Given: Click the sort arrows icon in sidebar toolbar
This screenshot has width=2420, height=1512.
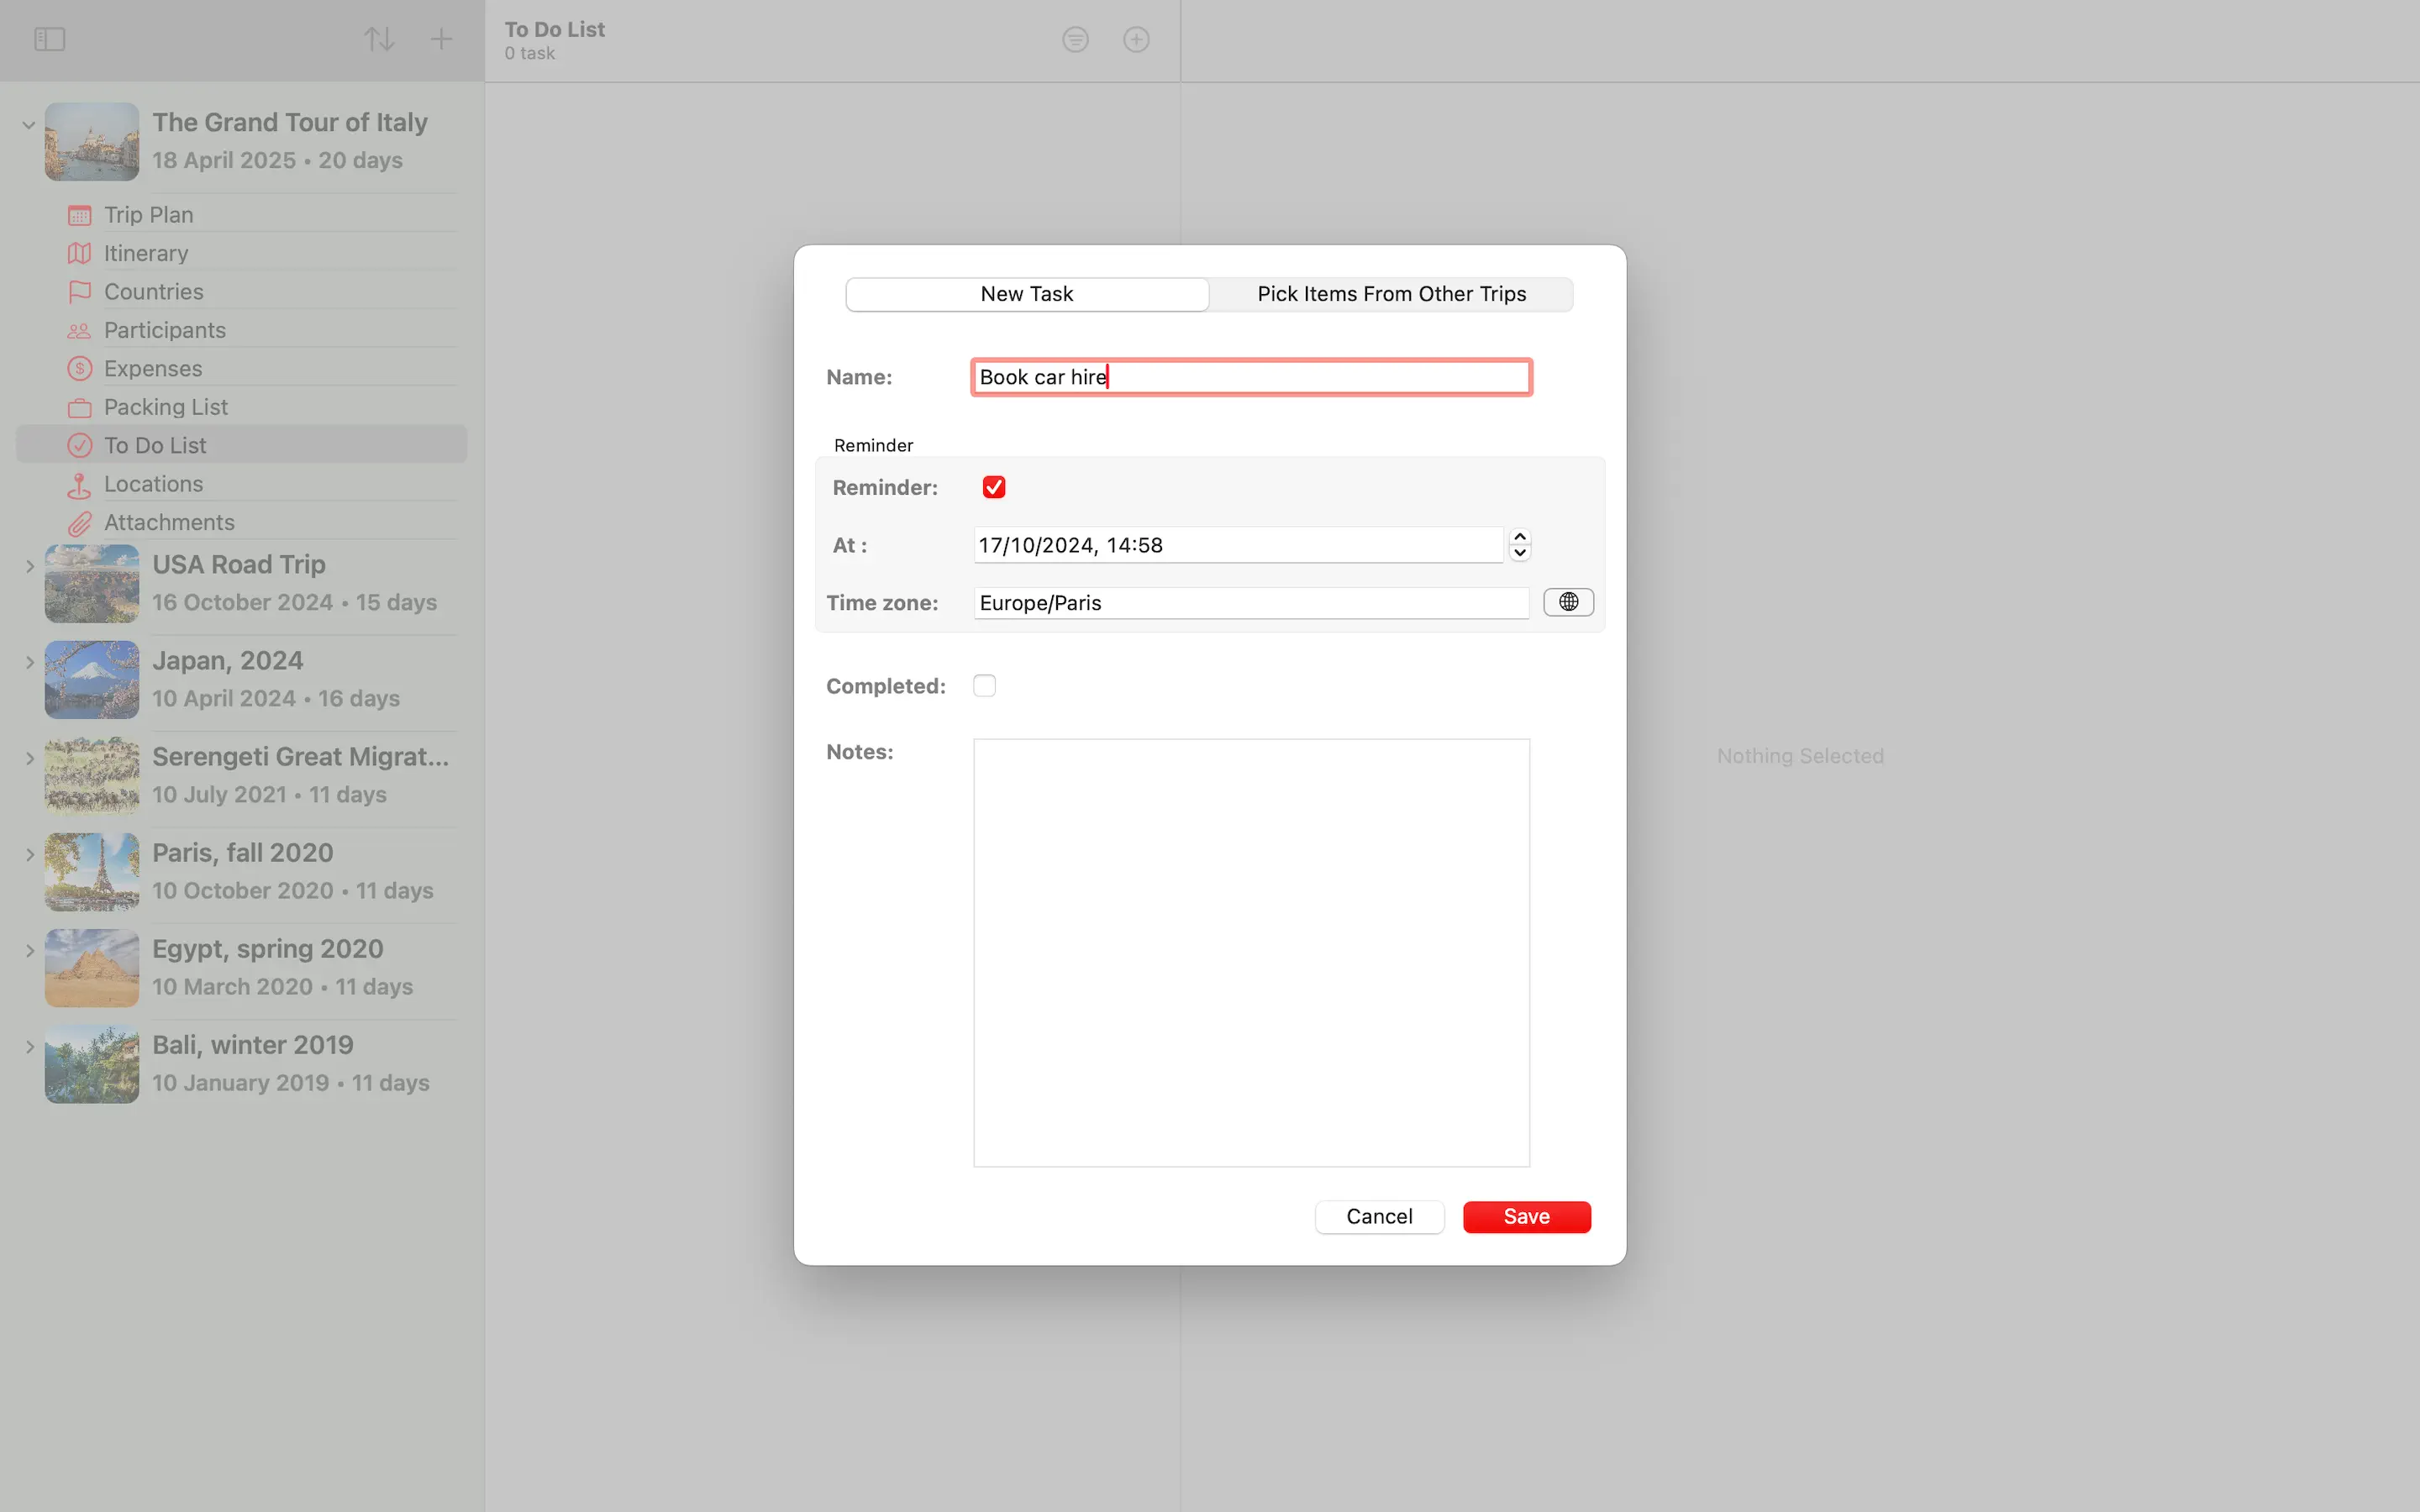Looking at the screenshot, I should [378, 39].
